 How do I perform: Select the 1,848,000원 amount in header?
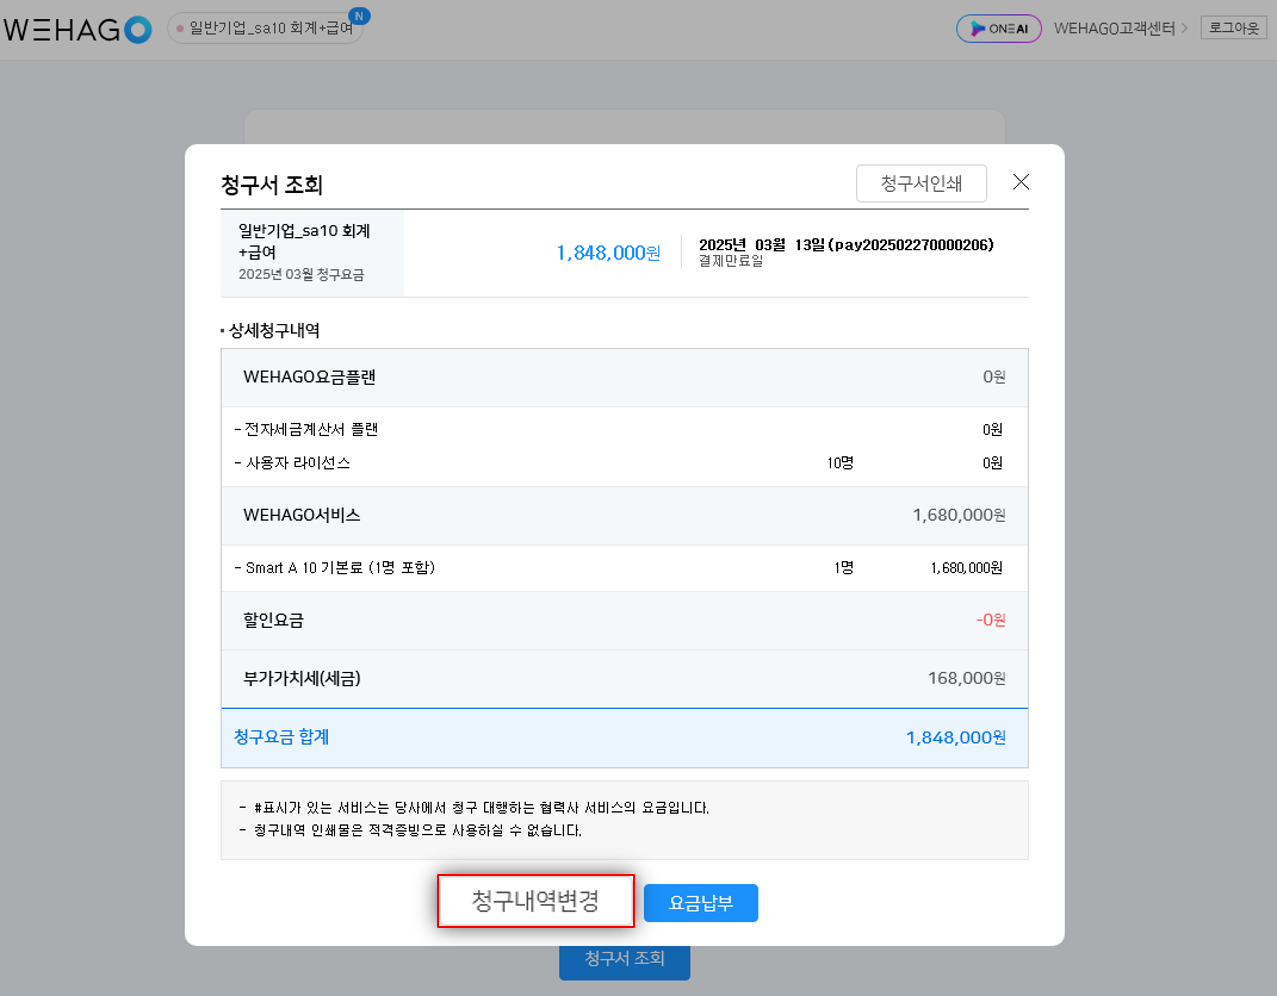click(608, 253)
